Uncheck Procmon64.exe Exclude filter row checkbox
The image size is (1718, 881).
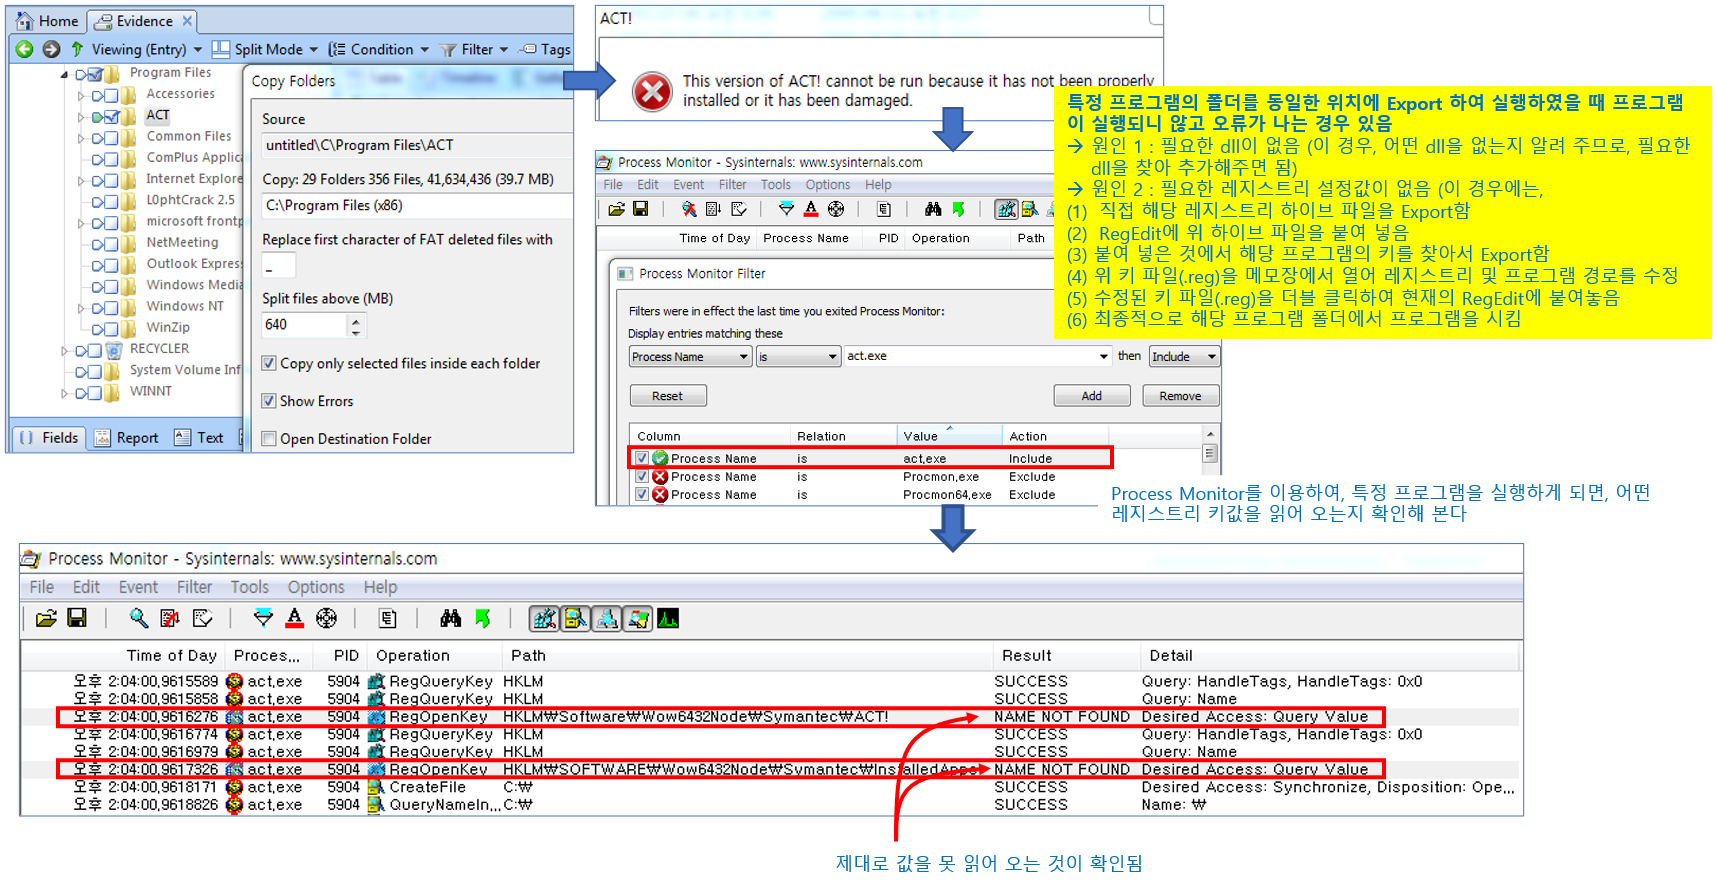click(x=642, y=495)
